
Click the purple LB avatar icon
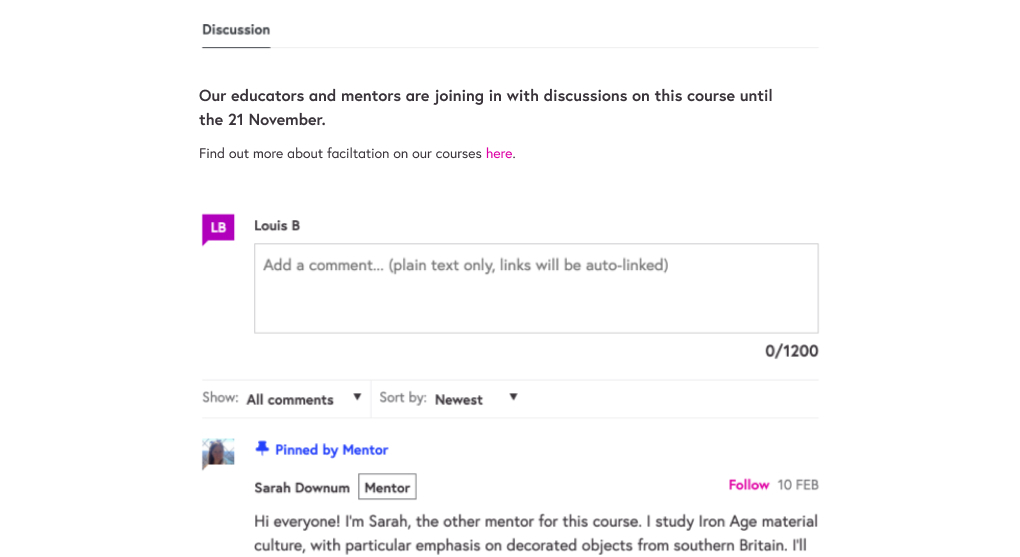pos(218,228)
